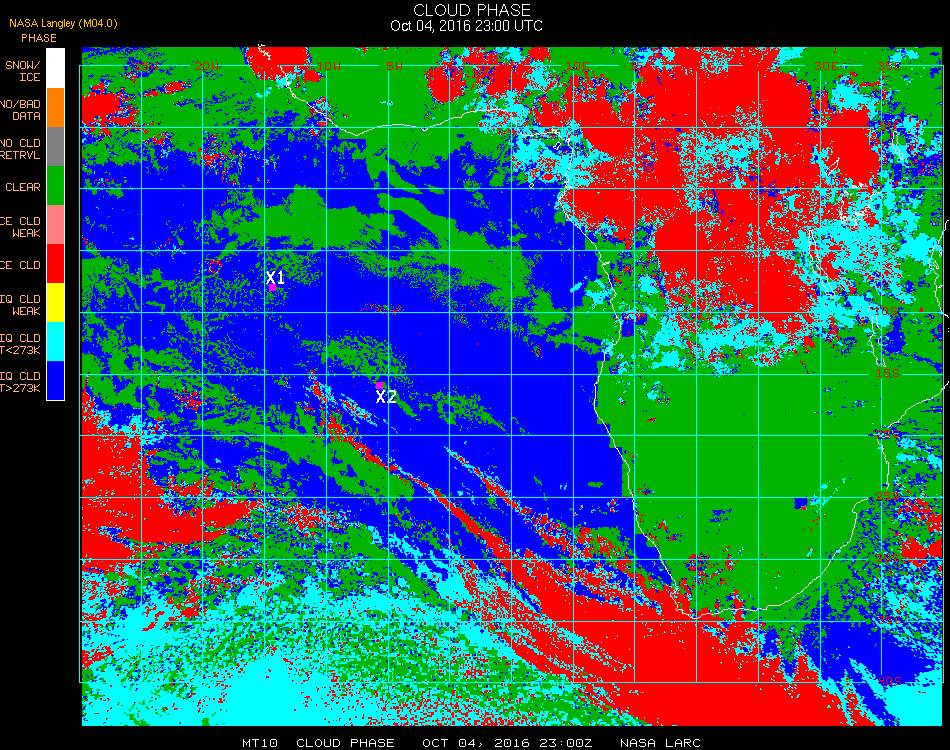Click the "T>273K" legend label
Screen dimensions: 950x750
[21, 388]
